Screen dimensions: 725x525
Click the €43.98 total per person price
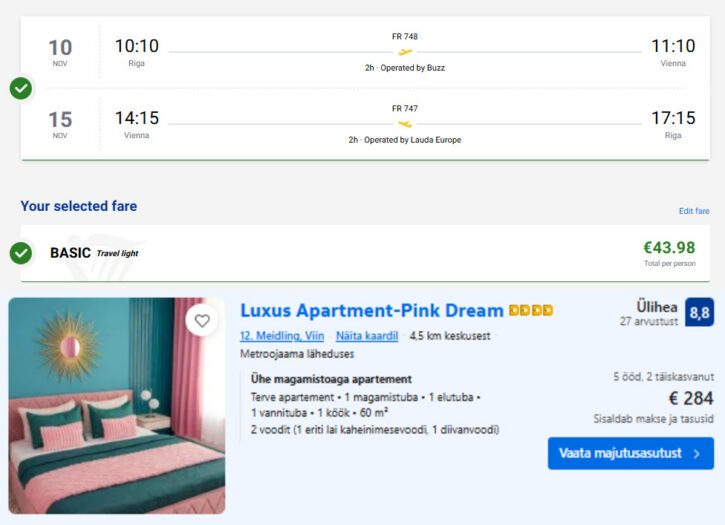[670, 247]
